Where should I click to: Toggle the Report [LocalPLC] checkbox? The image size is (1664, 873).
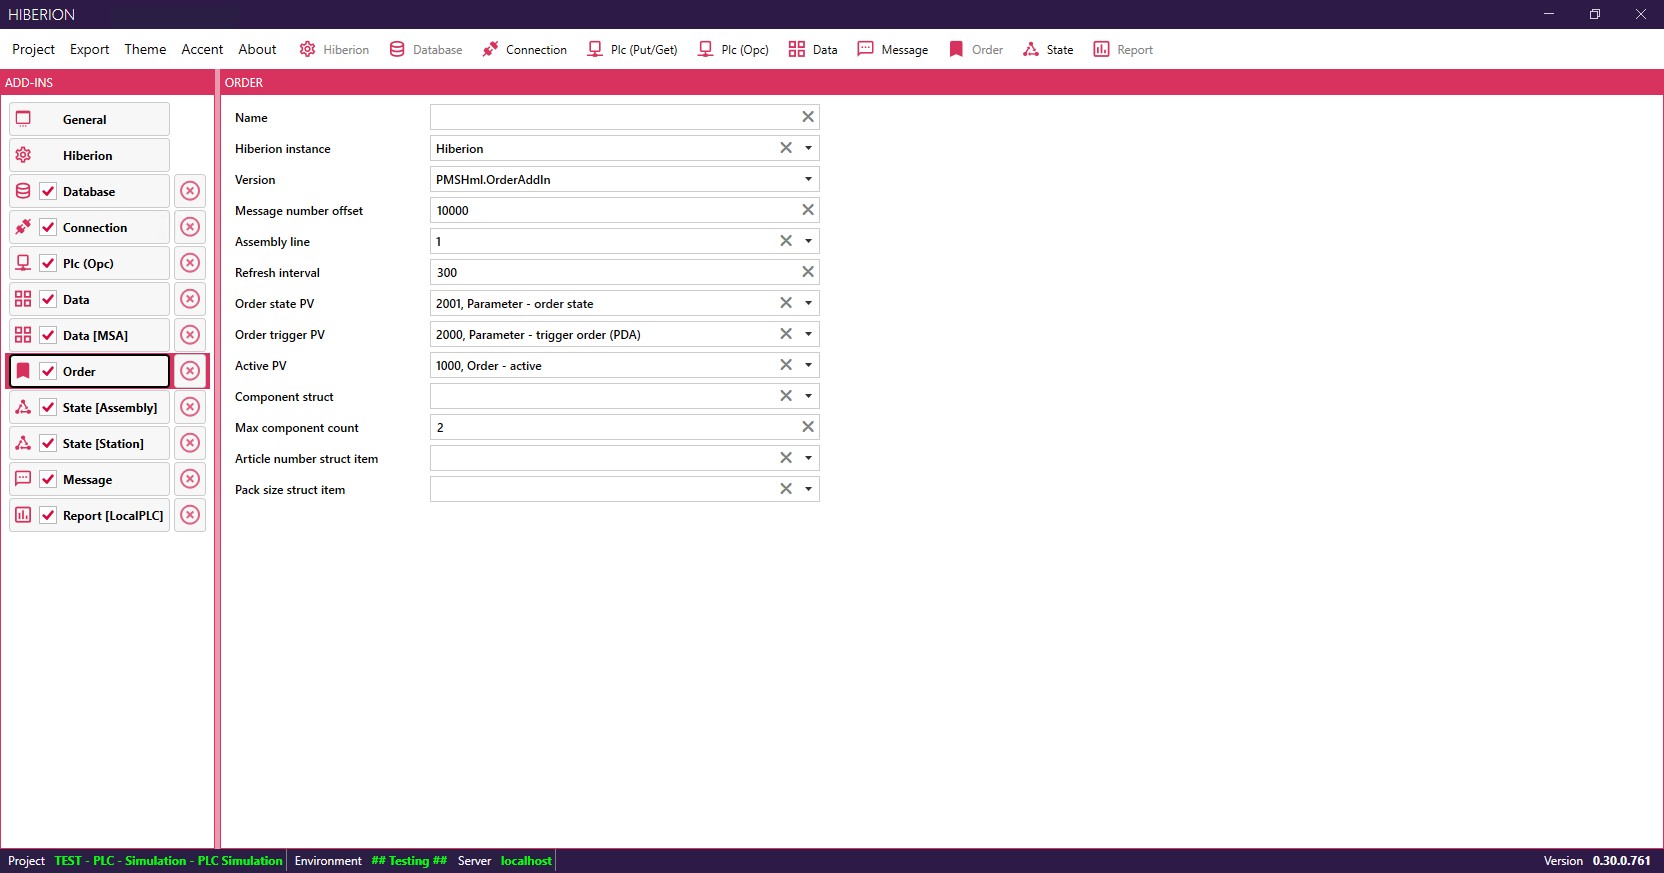[x=48, y=515]
